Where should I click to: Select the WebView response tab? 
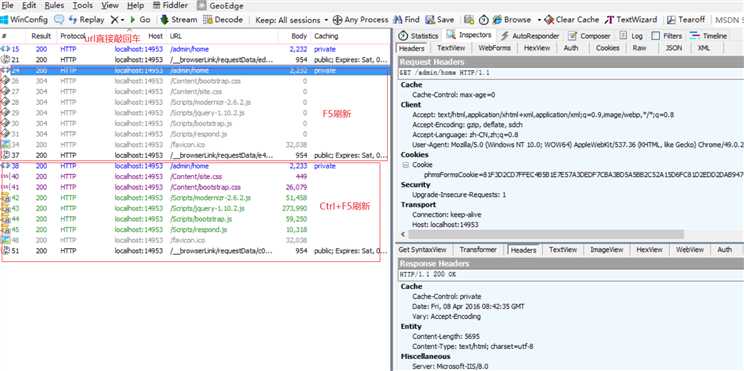coord(689,250)
